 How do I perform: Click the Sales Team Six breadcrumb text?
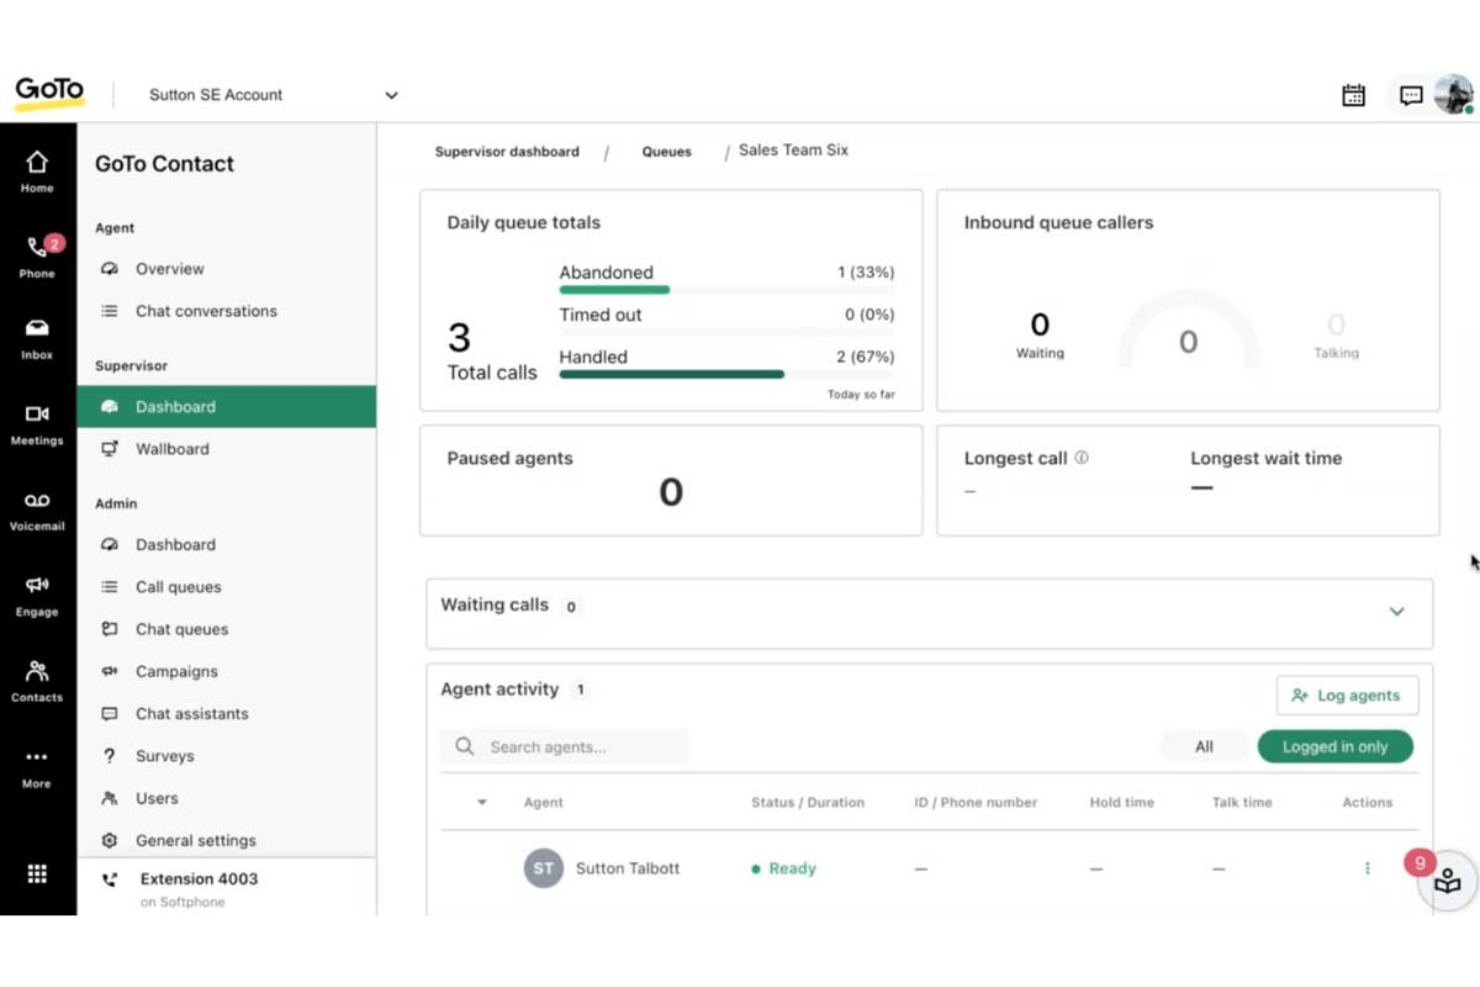793,150
